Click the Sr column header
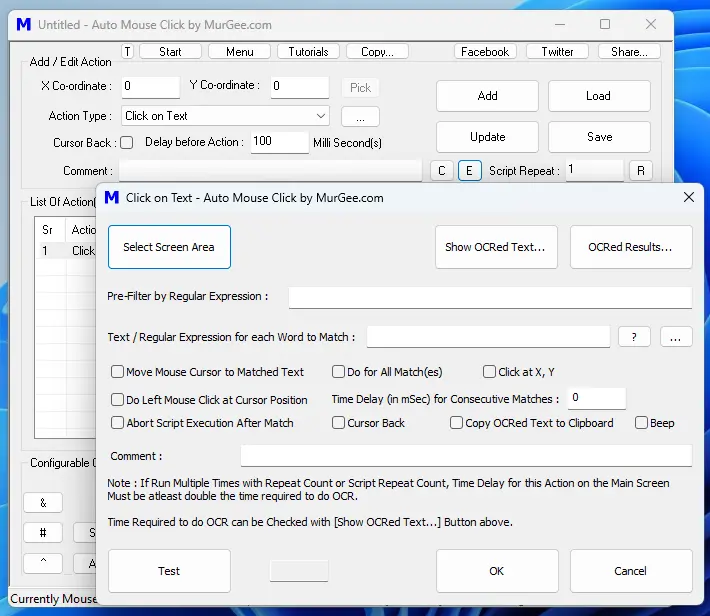The height and width of the screenshot is (616, 710). click(50, 230)
